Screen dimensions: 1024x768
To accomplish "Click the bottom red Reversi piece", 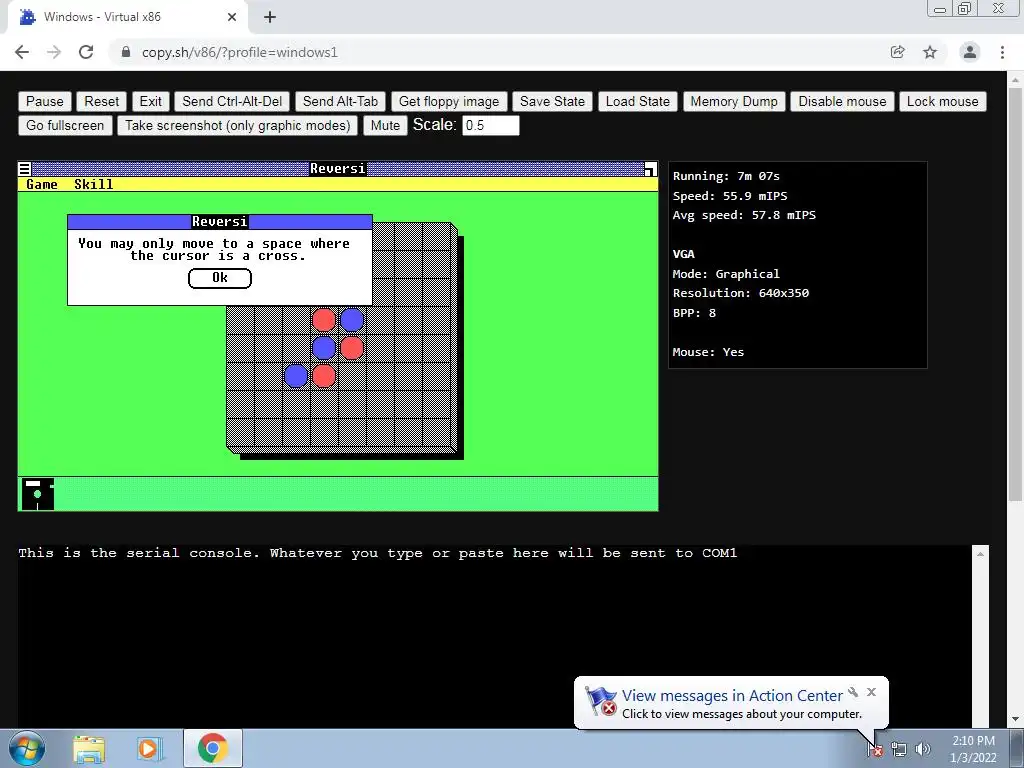I will tap(324, 376).
